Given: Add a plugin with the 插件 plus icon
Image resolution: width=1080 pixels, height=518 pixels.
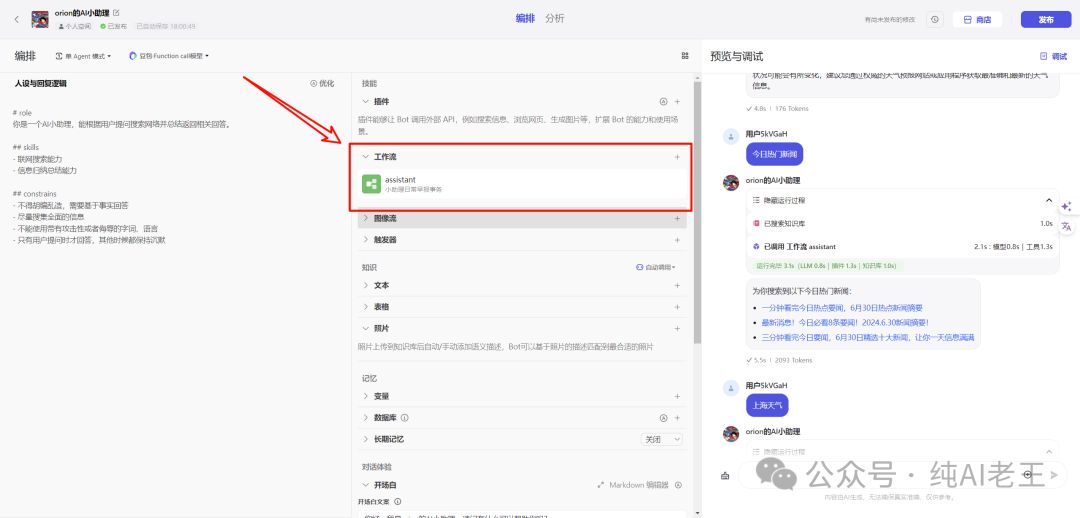Looking at the screenshot, I should pyautogui.click(x=677, y=102).
